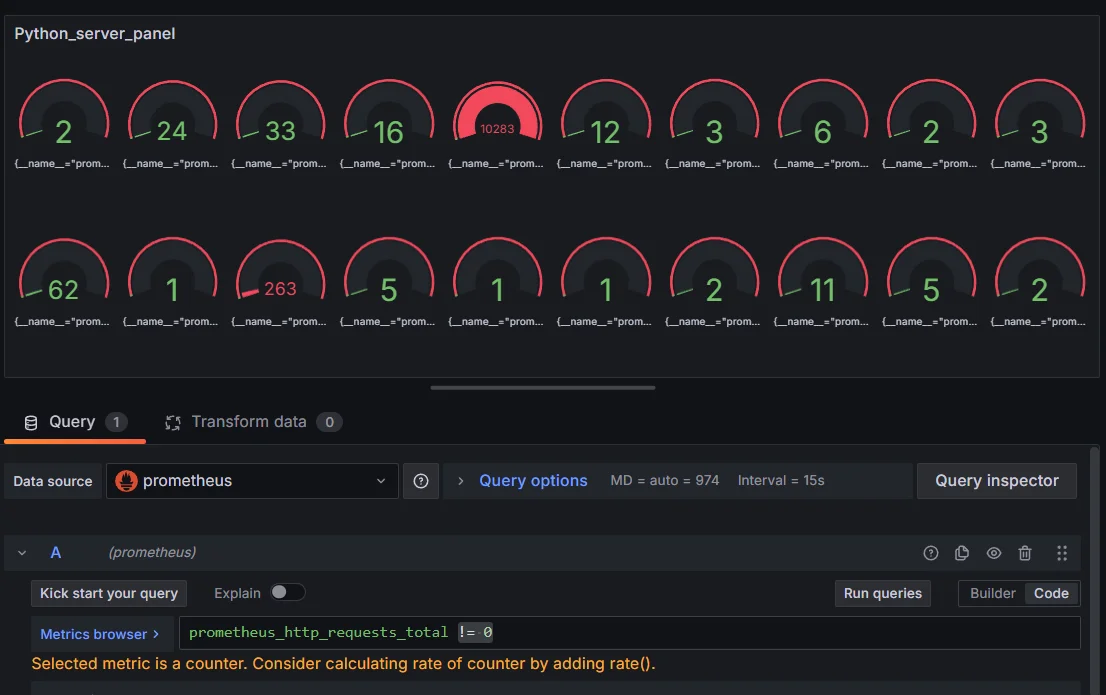Open the data source help icon
The width and height of the screenshot is (1106, 695).
click(420, 481)
